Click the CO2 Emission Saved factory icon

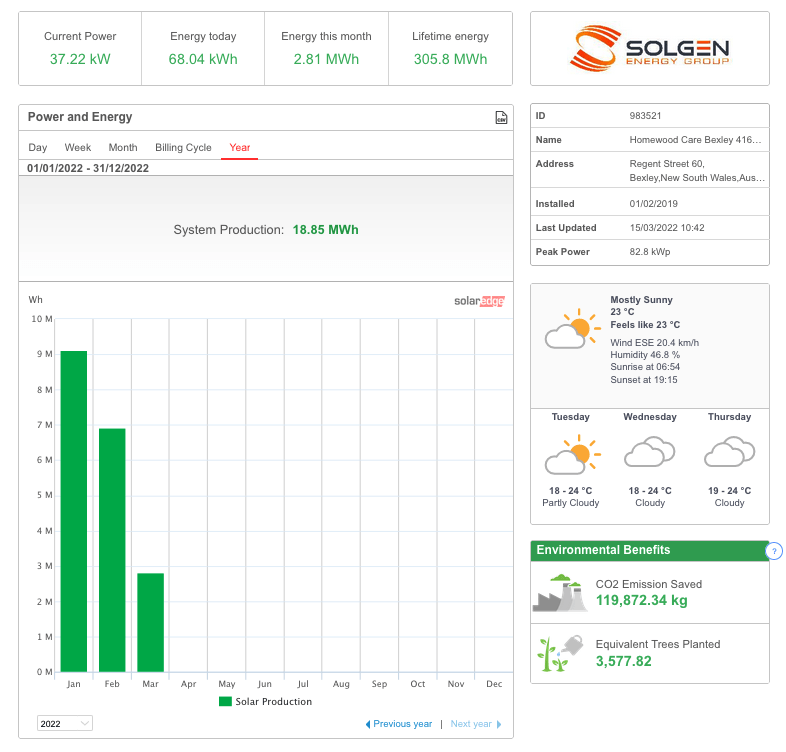coord(560,593)
